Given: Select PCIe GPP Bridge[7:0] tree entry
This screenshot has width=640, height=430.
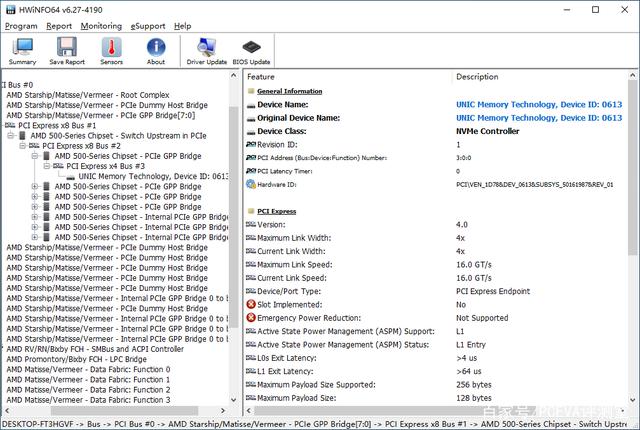Looking at the screenshot, I should 101,115.
